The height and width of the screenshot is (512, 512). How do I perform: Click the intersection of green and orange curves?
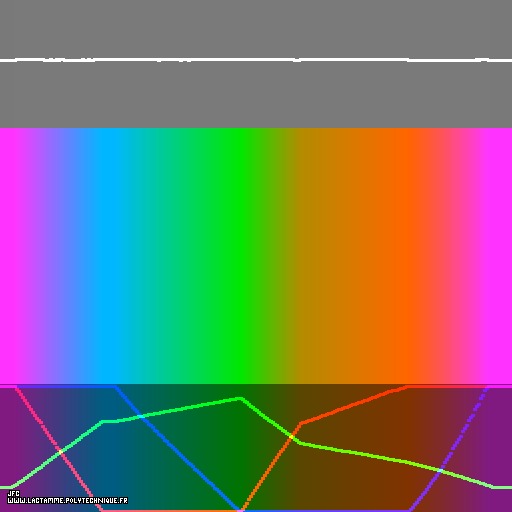pyautogui.click(x=291, y=437)
